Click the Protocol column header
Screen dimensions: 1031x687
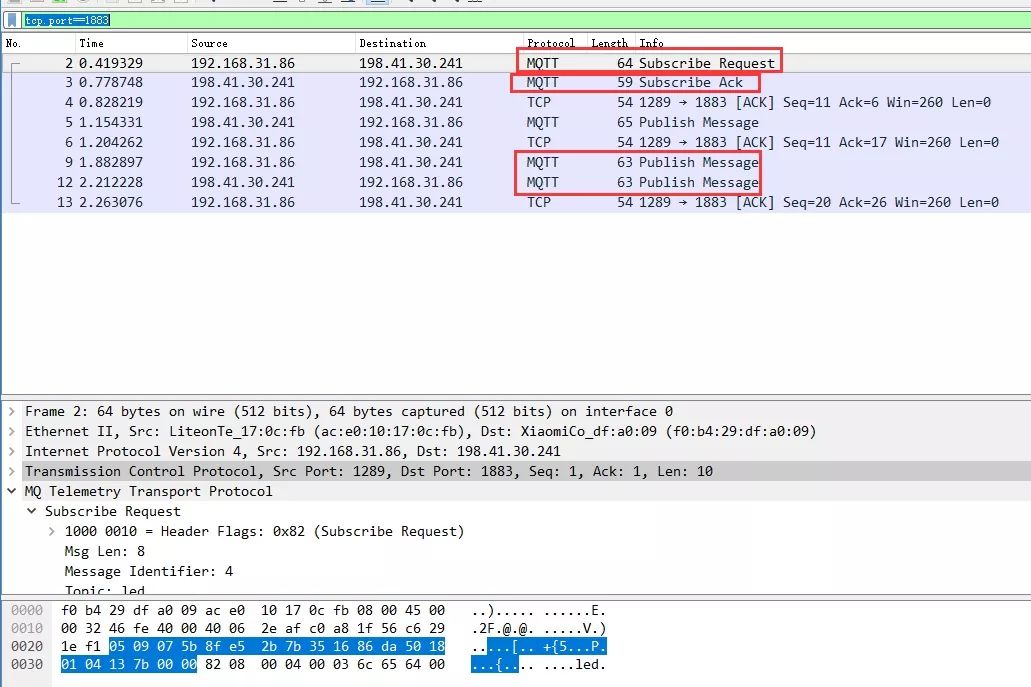(x=550, y=44)
